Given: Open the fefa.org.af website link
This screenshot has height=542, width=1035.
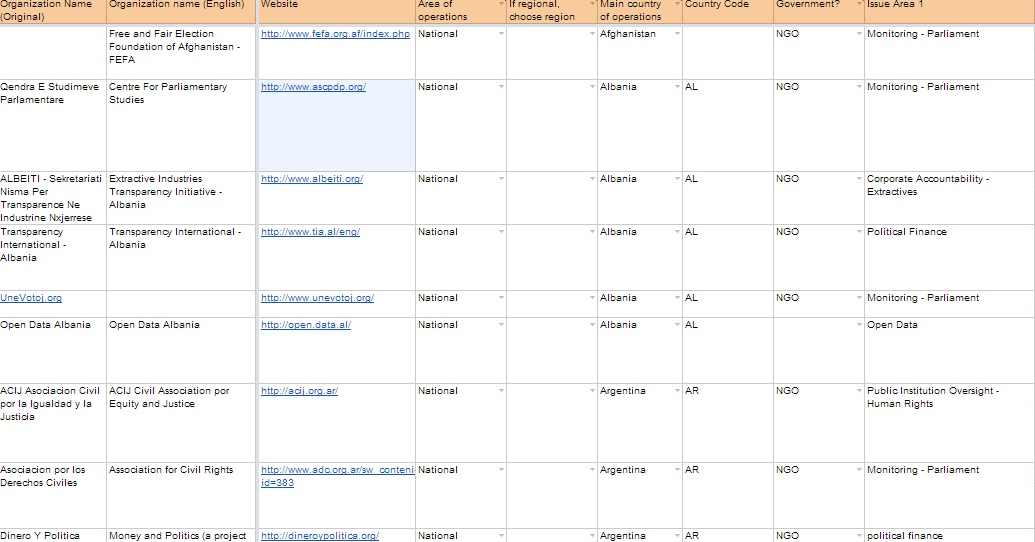Looking at the screenshot, I should 335,34.
